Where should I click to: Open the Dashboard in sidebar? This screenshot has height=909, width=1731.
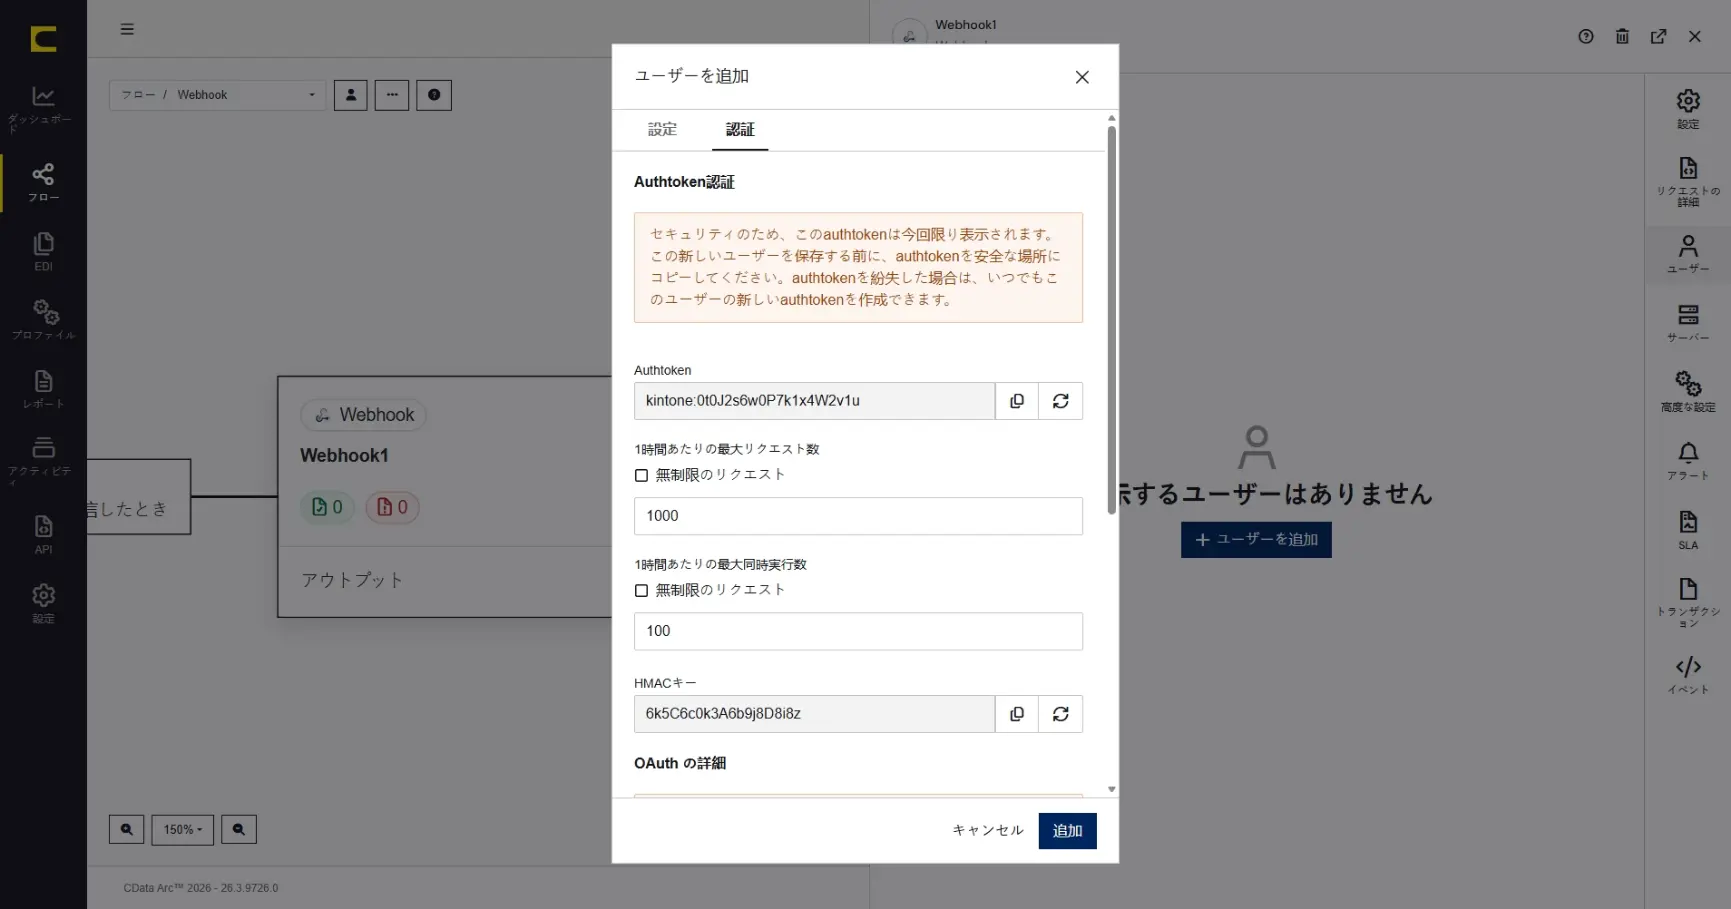click(x=43, y=108)
